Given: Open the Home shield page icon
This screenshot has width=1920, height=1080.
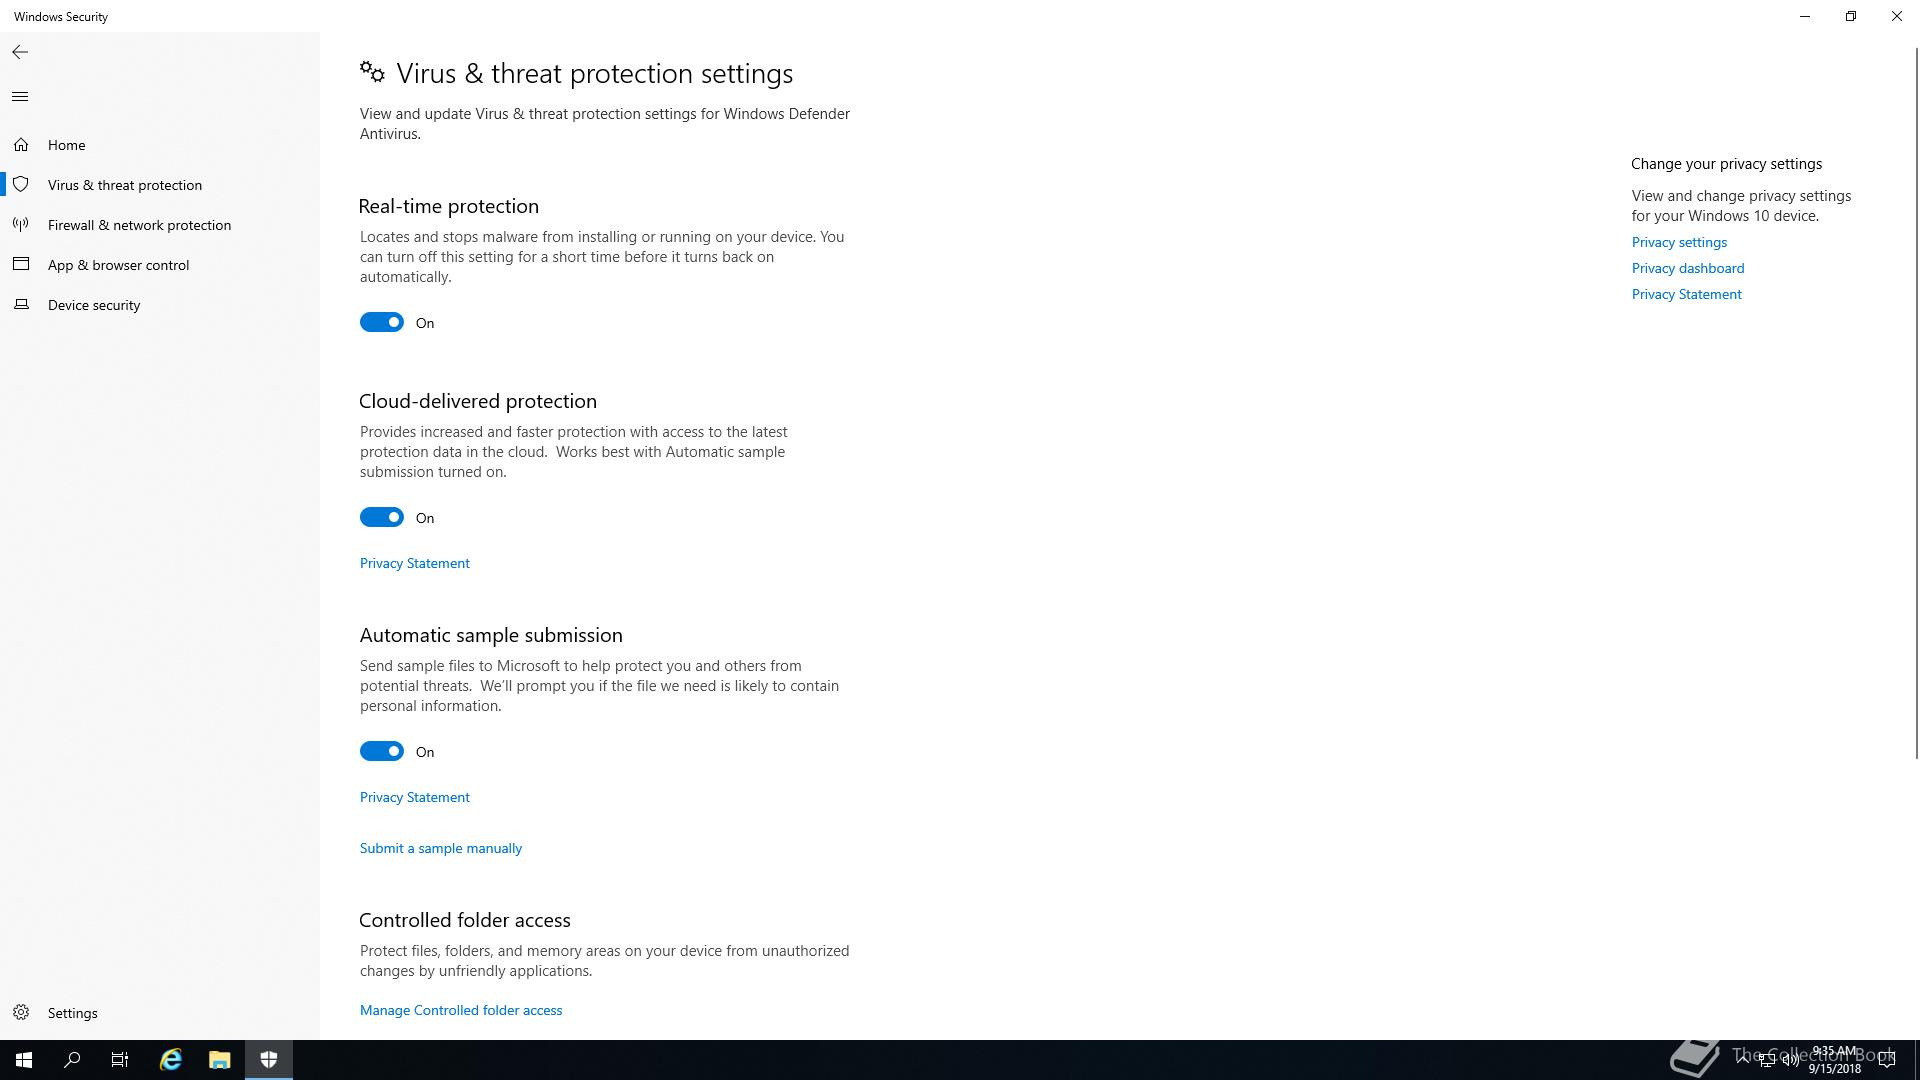Looking at the screenshot, I should coord(21,145).
